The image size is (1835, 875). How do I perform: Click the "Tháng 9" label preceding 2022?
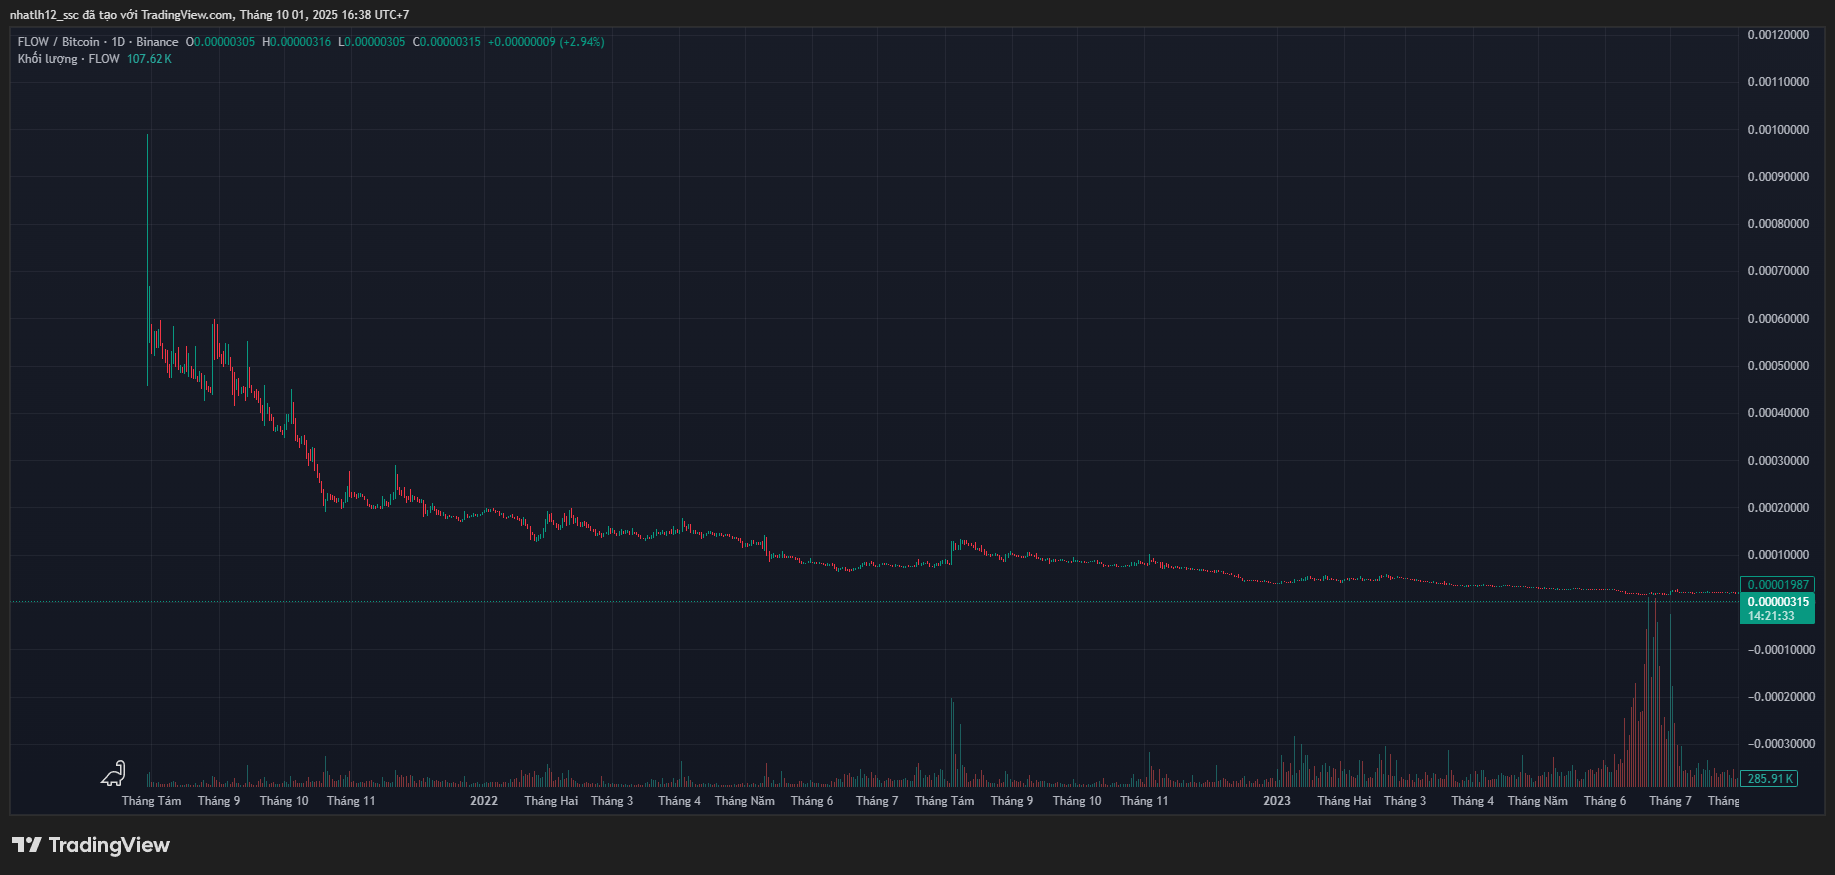[x=219, y=801]
